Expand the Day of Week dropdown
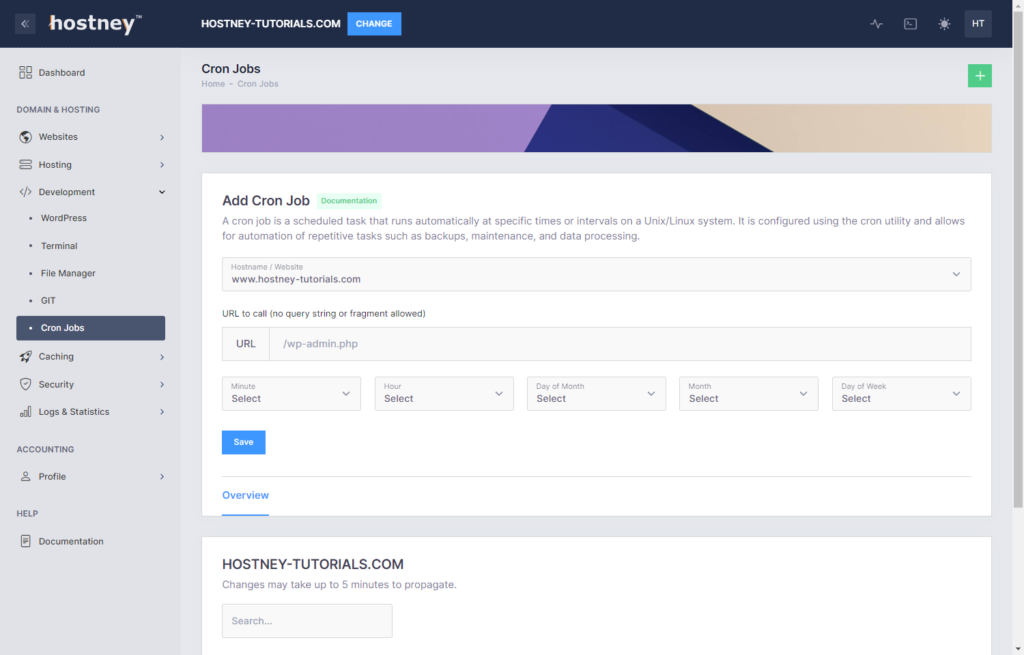This screenshot has width=1024, height=655. click(900, 393)
